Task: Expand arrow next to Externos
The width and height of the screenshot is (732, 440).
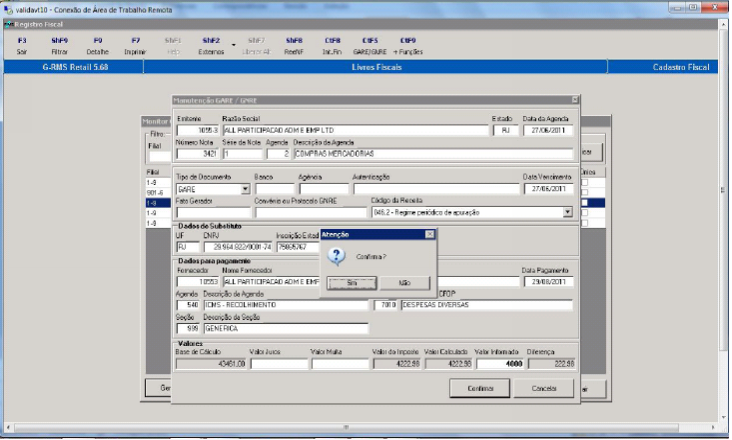Action: click(233, 45)
